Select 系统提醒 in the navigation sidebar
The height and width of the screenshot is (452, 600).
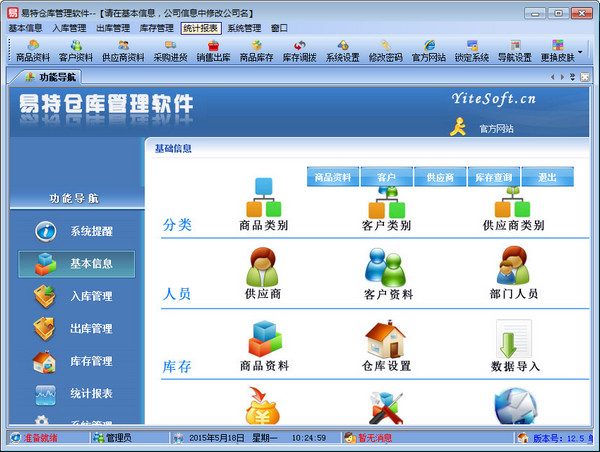click(x=78, y=231)
